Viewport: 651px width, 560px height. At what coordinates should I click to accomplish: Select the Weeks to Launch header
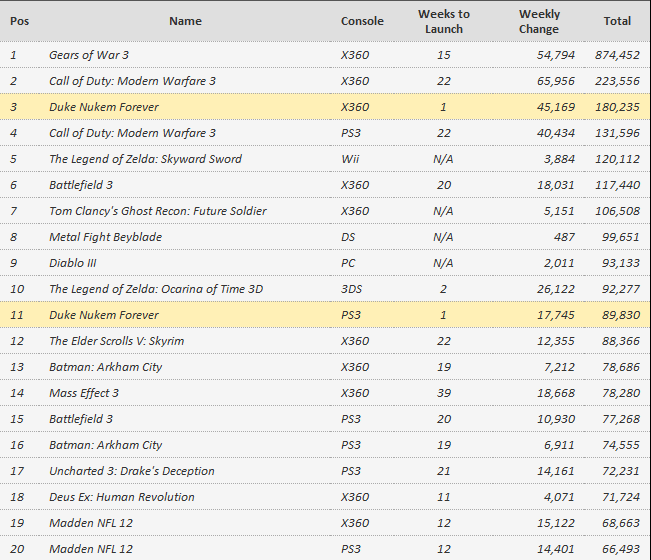pyautogui.click(x=443, y=21)
